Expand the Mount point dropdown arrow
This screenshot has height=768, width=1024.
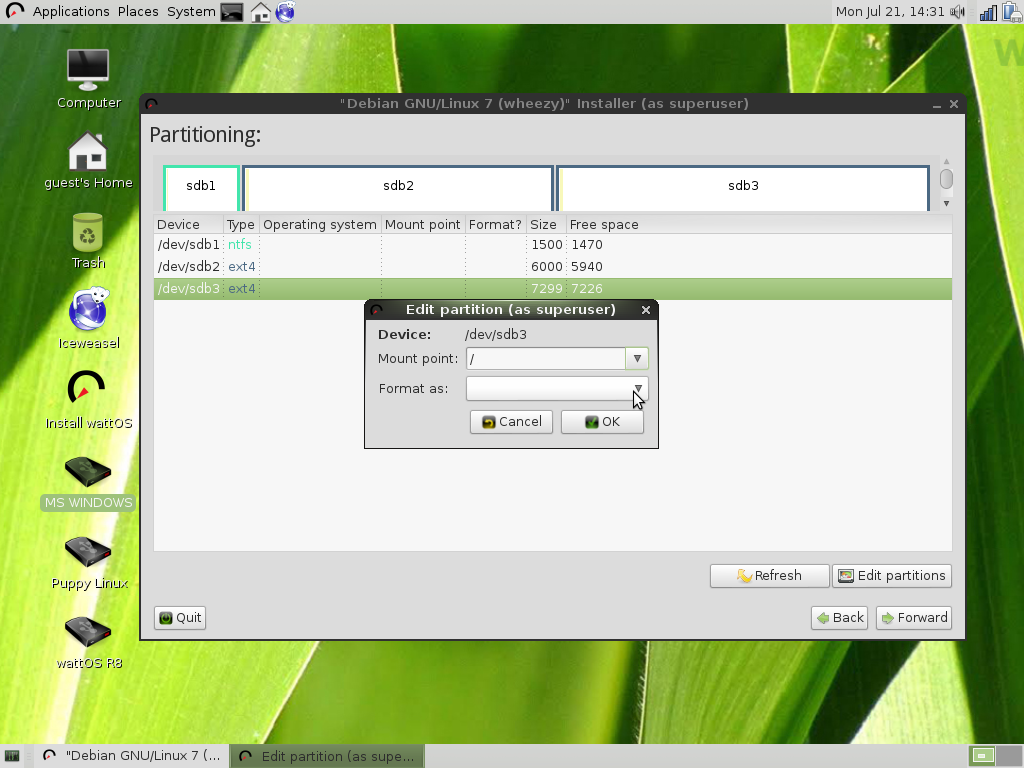coord(637,359)
